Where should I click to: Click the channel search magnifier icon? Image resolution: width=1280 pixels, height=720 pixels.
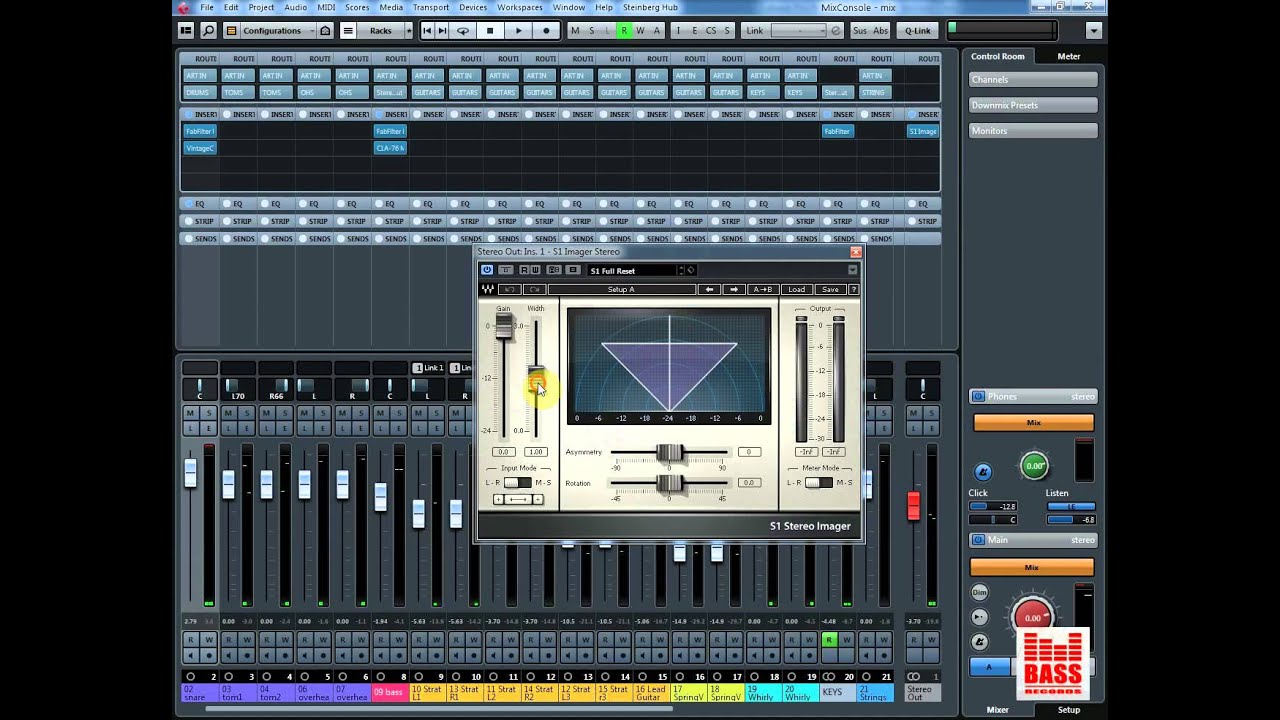[209, 31]
